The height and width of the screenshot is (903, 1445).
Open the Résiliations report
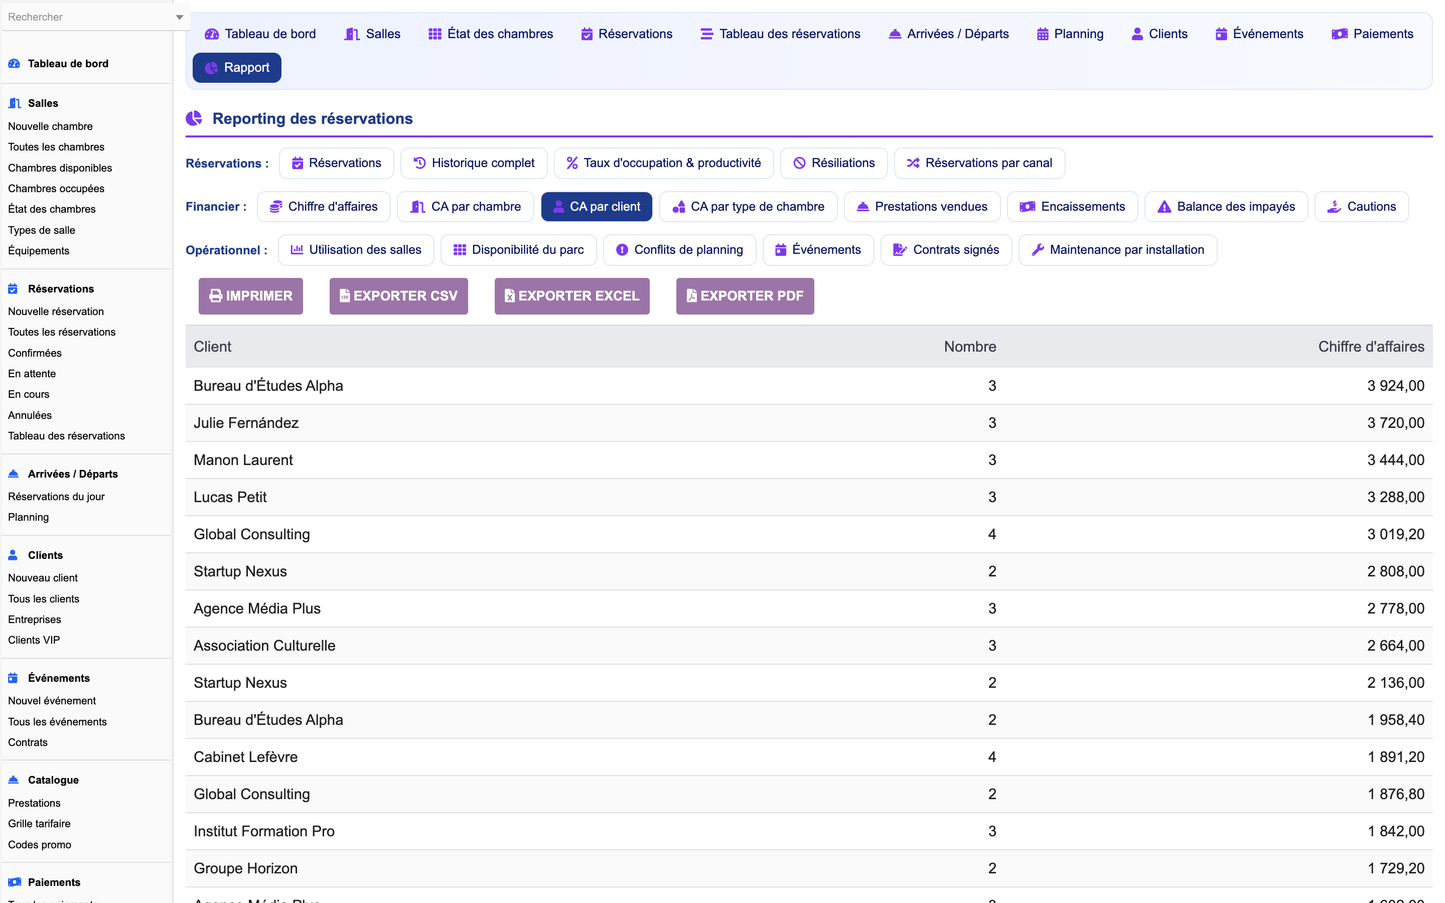(x=834, y=163)
